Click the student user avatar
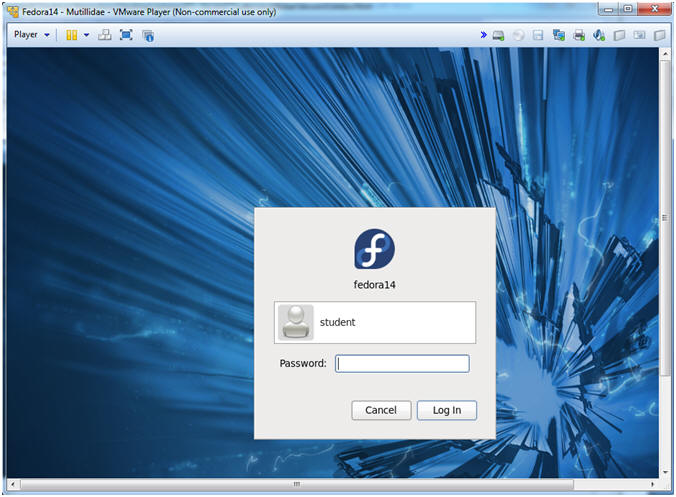Viewport: 676px width, 497px height. click(295, 322)
